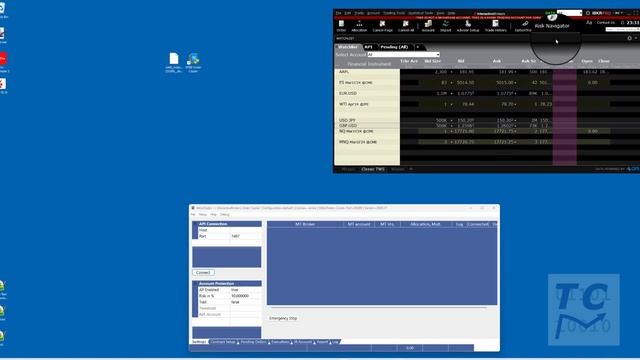
Task: Click the Import toolbar icon in TWS
Action: (446, 27)
